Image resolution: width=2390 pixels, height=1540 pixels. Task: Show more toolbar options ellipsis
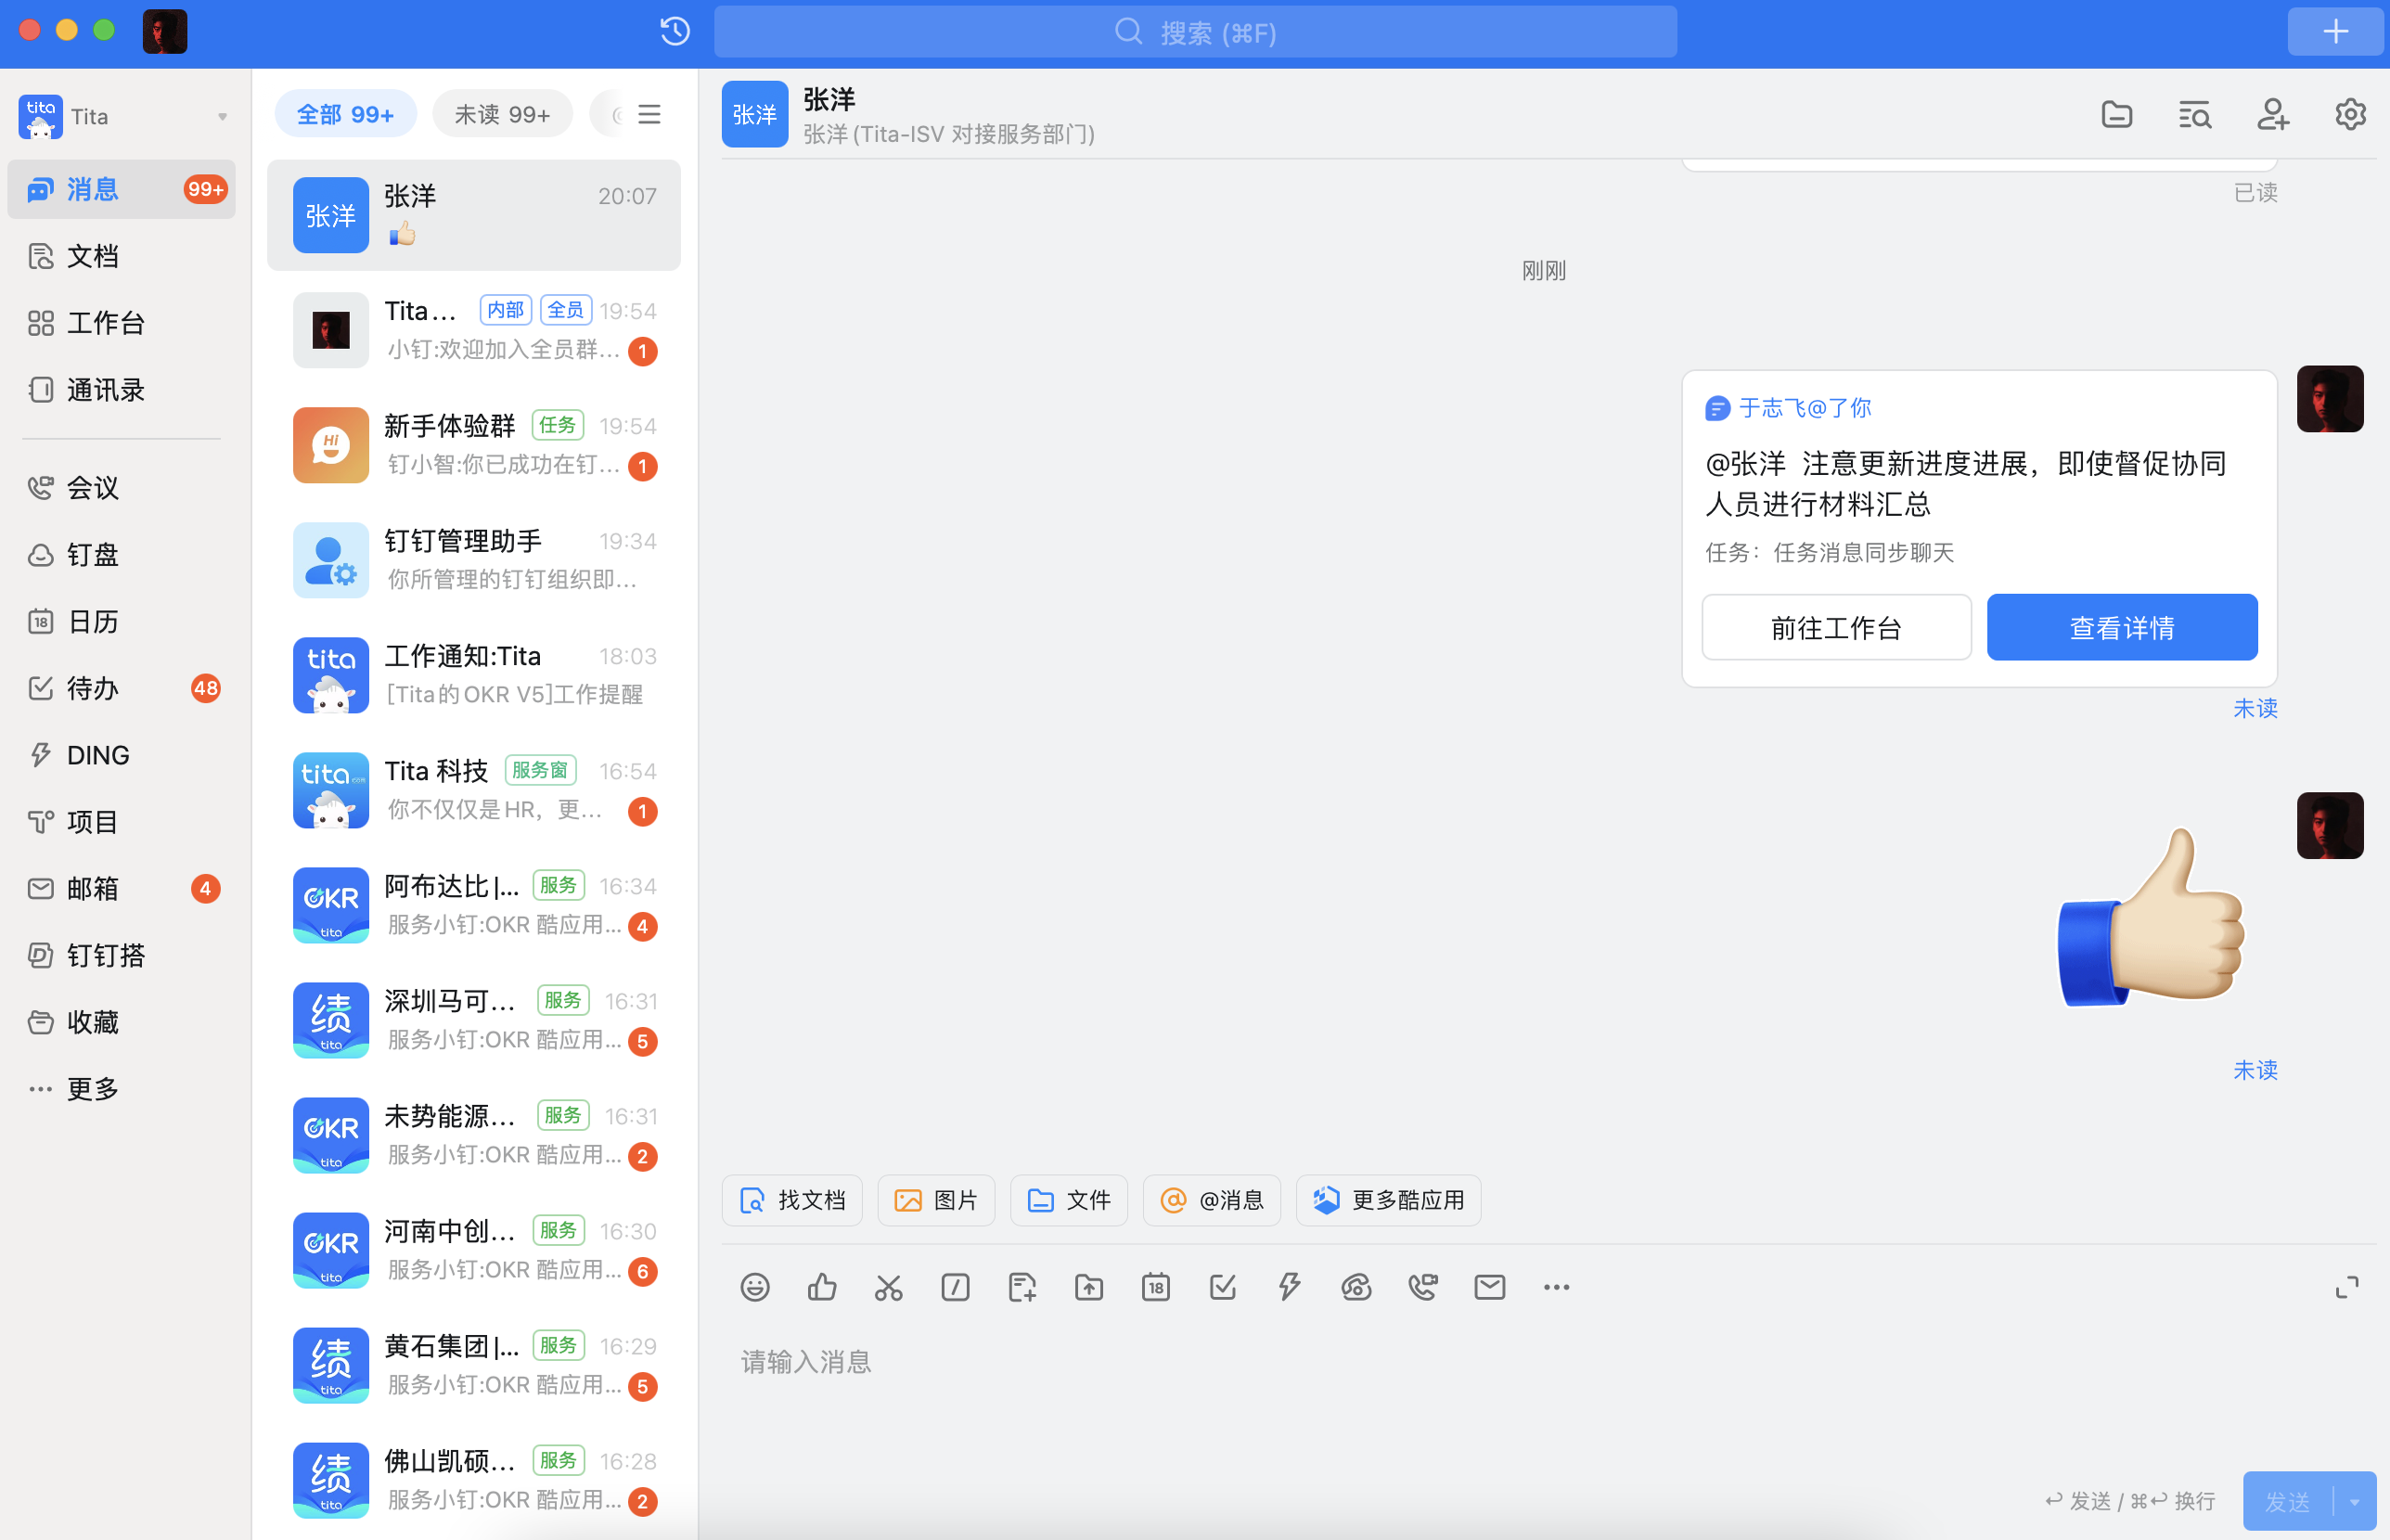coord(1556,1287)
